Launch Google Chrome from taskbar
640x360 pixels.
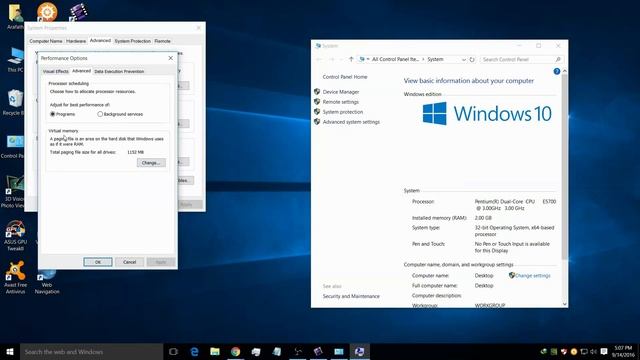(x=236, y=352)
